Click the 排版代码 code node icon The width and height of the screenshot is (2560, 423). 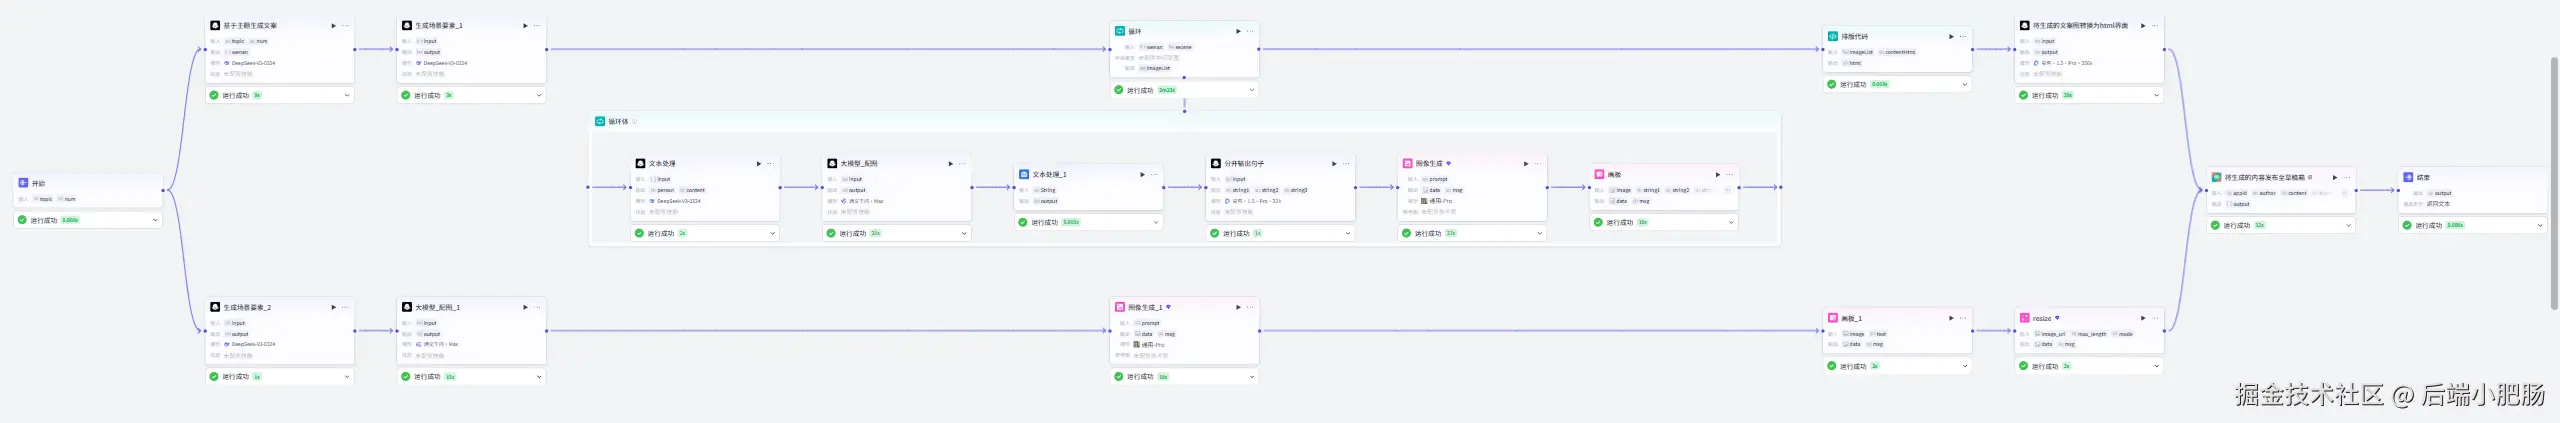tap(1833, 37)
